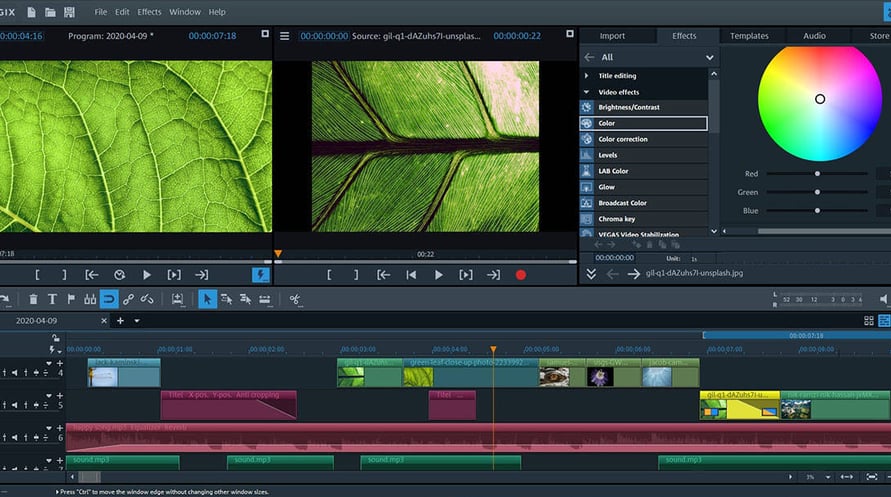Select the Brightness/Contrast effect
This screenshot has width=891, height=497.
pyautogui.click(x=644, y=107)
